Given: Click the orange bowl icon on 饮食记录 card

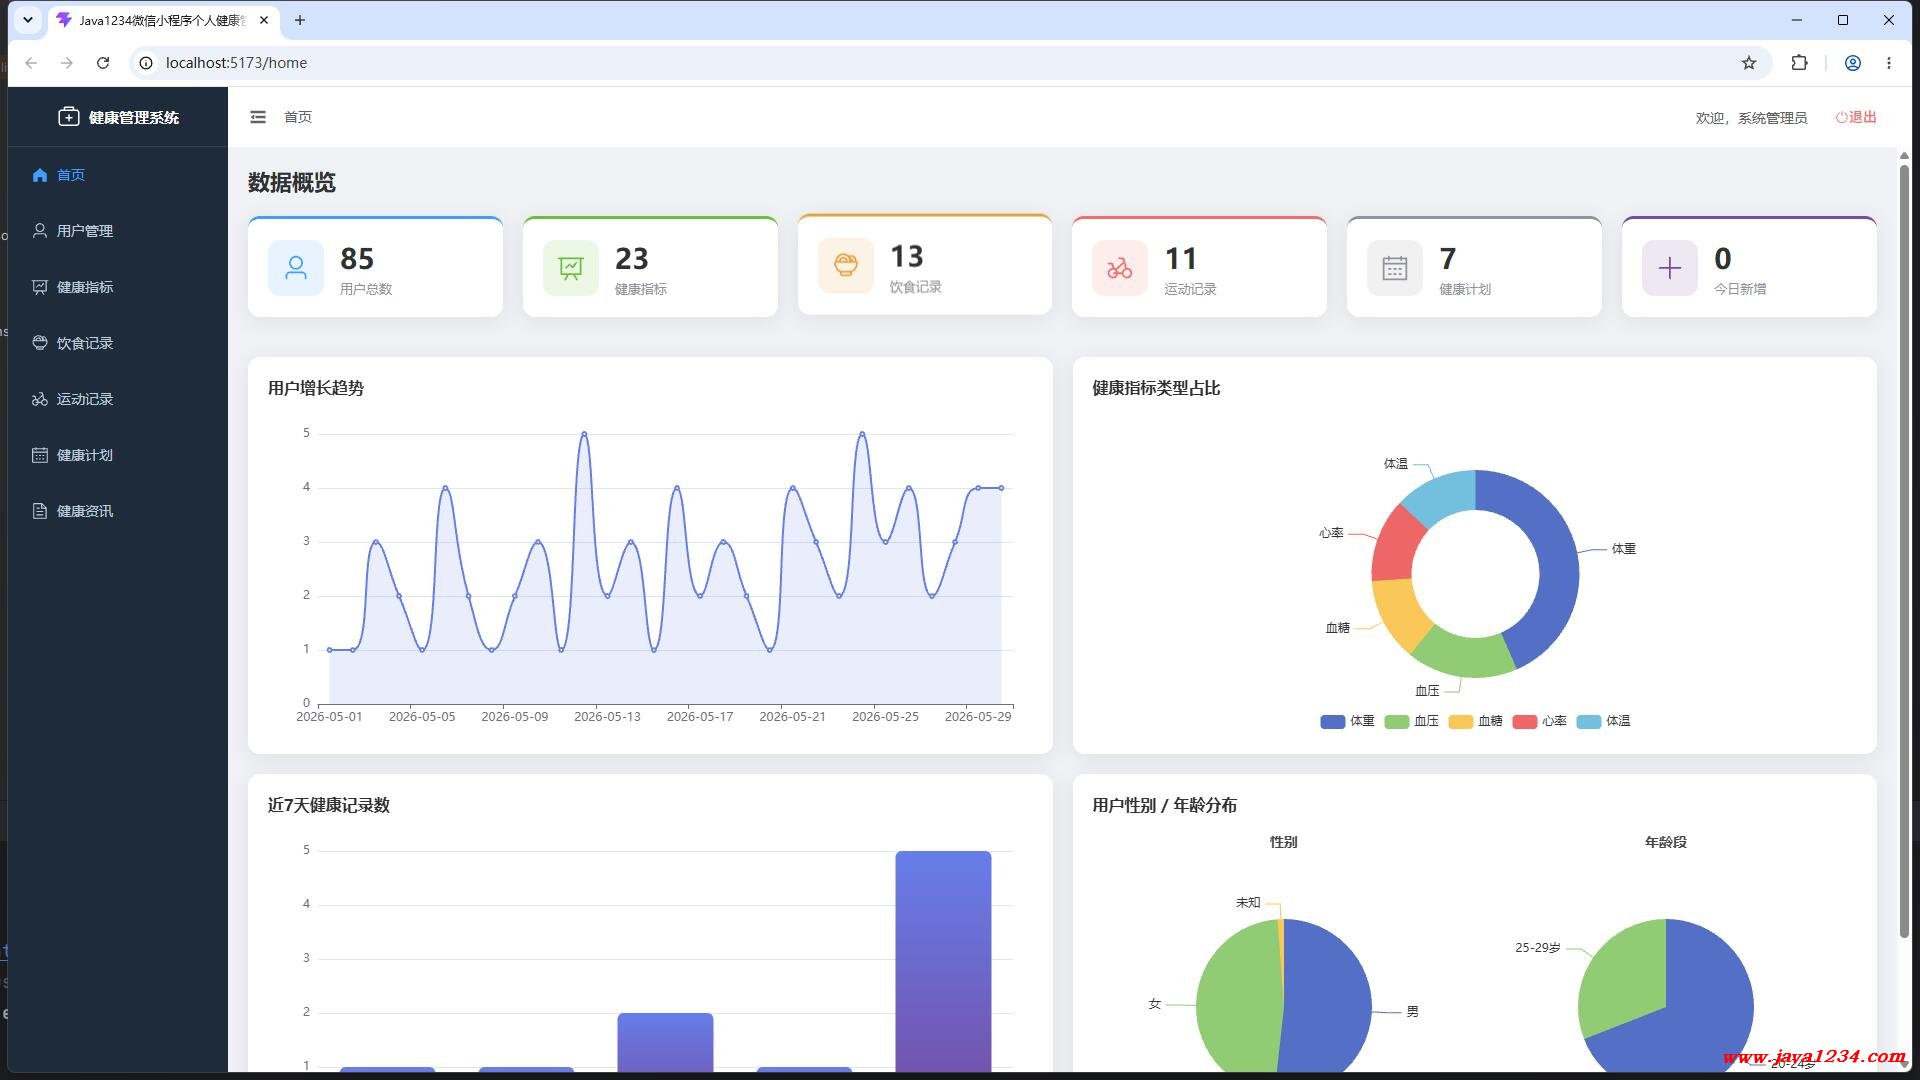Looking at the screenshot, I should 846,266.
